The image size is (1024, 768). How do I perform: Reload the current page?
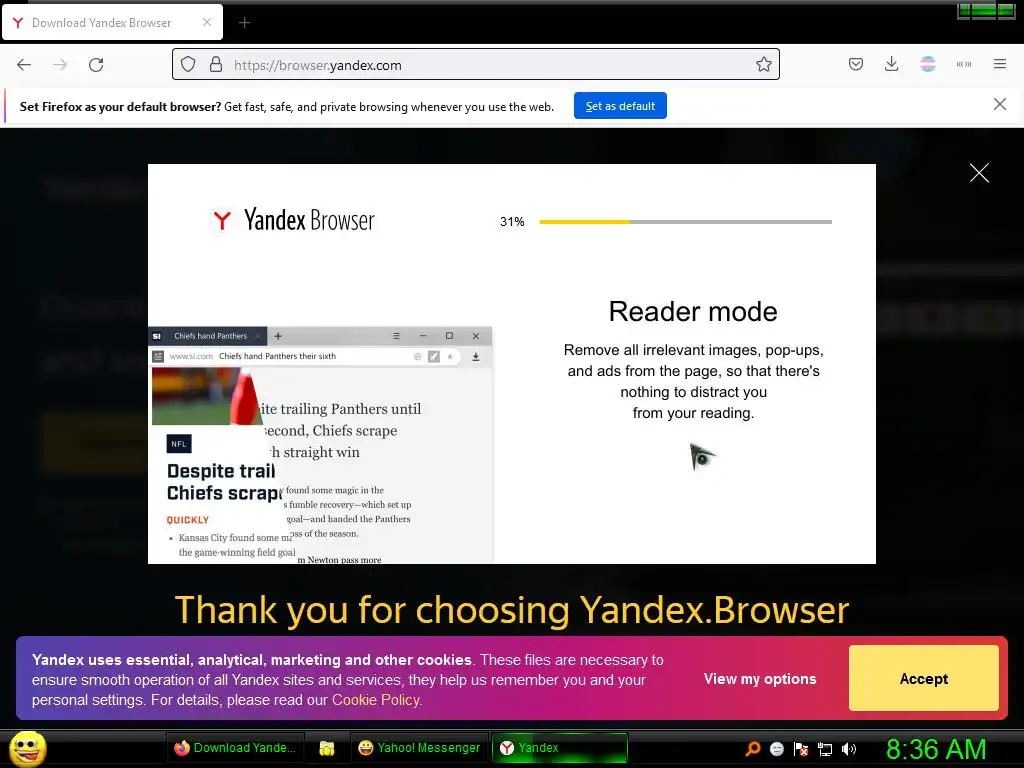96,65
